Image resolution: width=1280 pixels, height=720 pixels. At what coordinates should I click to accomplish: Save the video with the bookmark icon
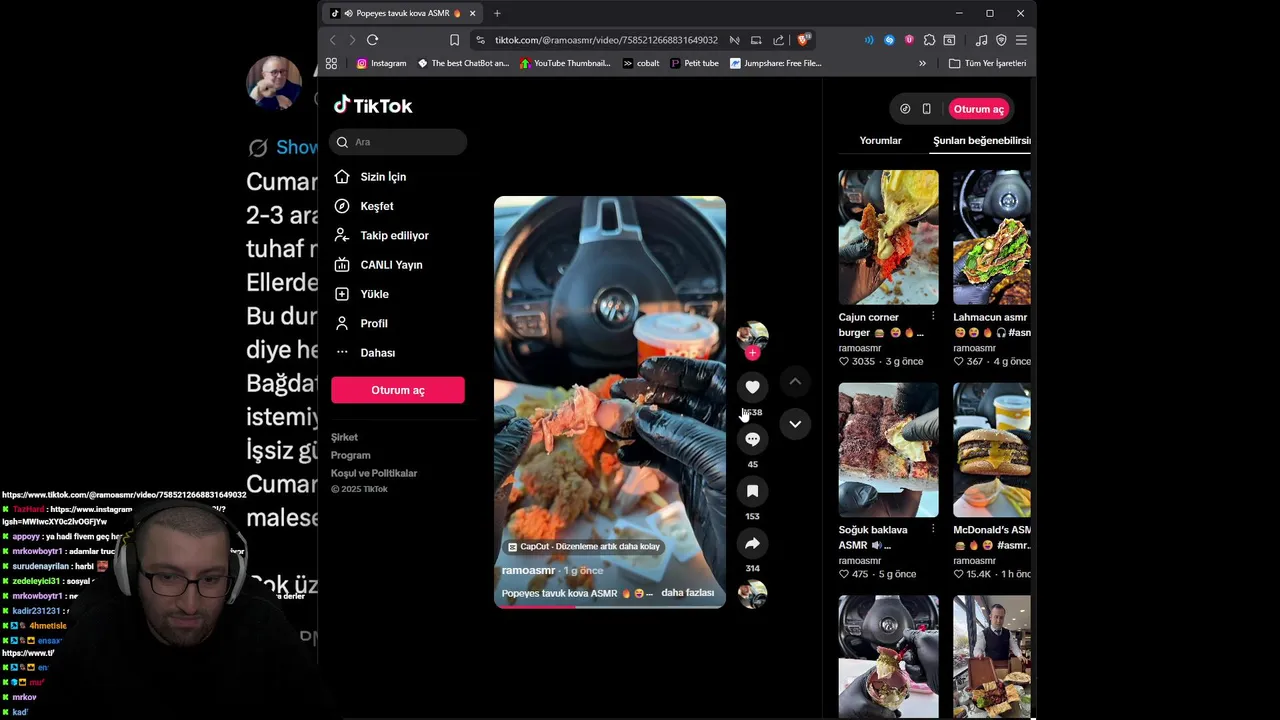[x=752, y=491]
